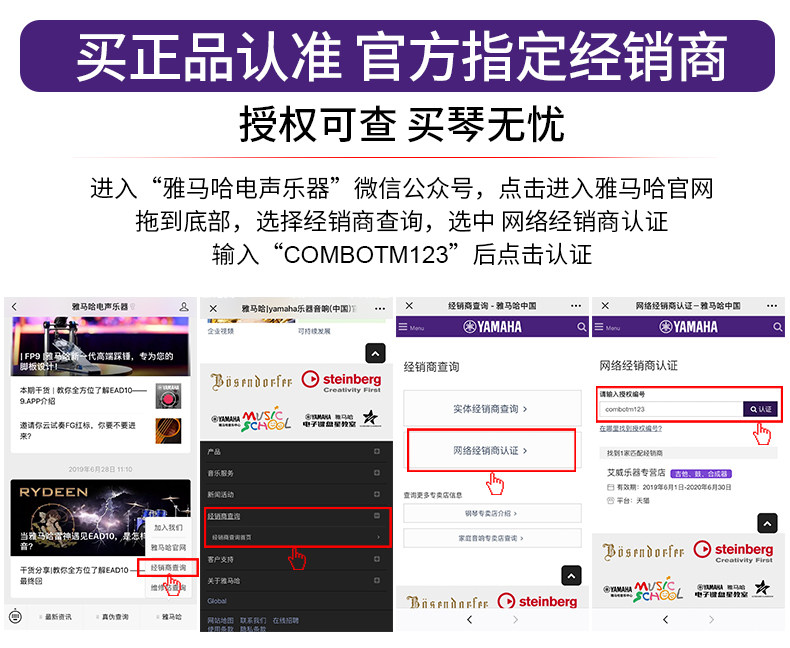Expand the 新闻活动 footer section

pyautogui.click(x=296, y=494)
